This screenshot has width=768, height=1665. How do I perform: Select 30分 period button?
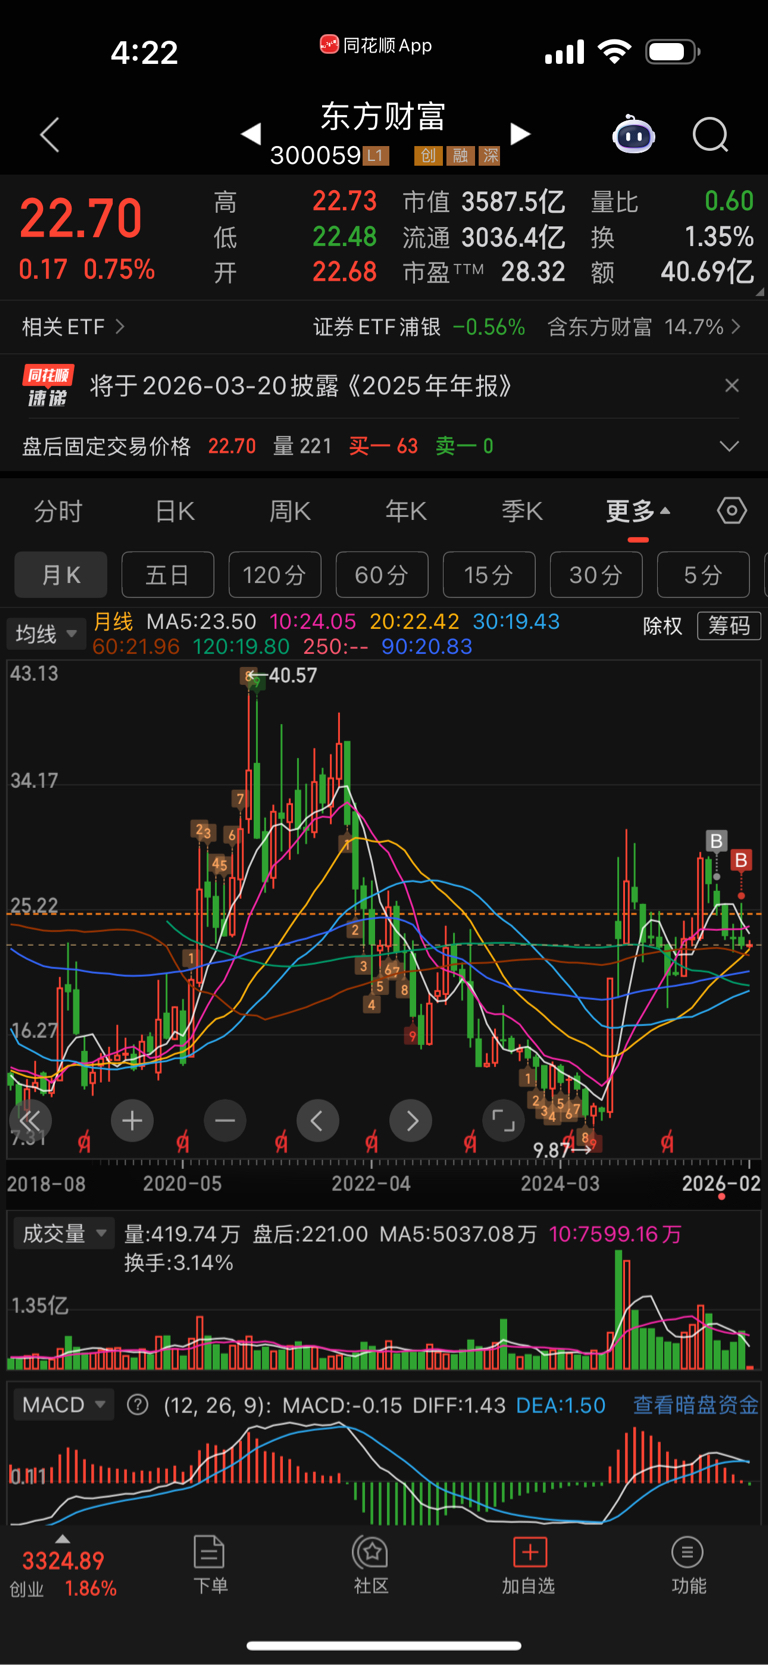(x=595, y=575)
